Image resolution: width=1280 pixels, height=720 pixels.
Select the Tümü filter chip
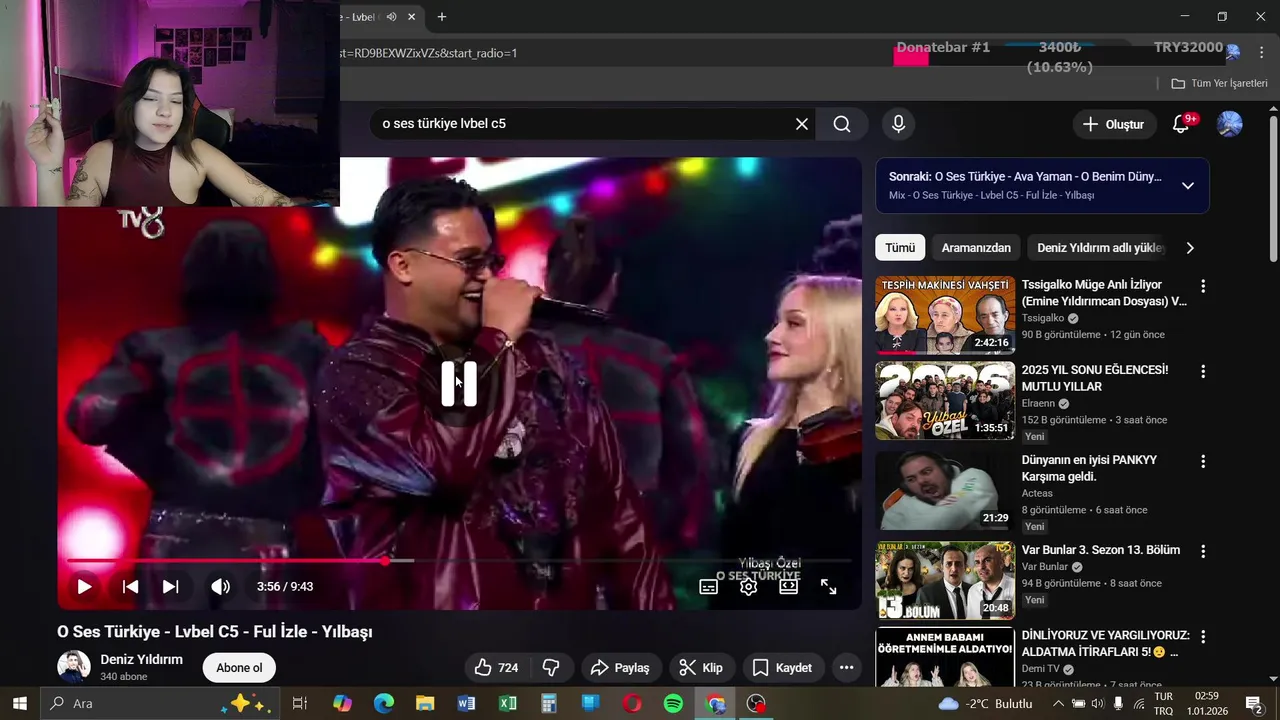tap(900, 248)
